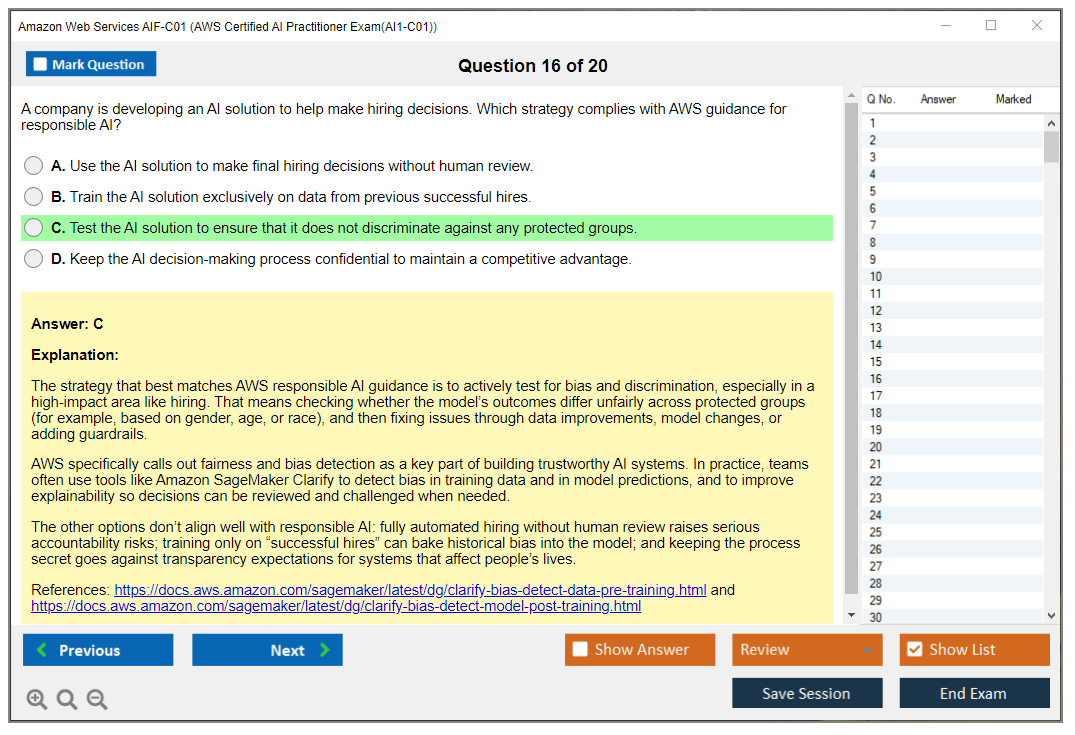Select the zoom-out magnifier icon
This screenshot has width=1075, height=735.
(x=97, y=699)
